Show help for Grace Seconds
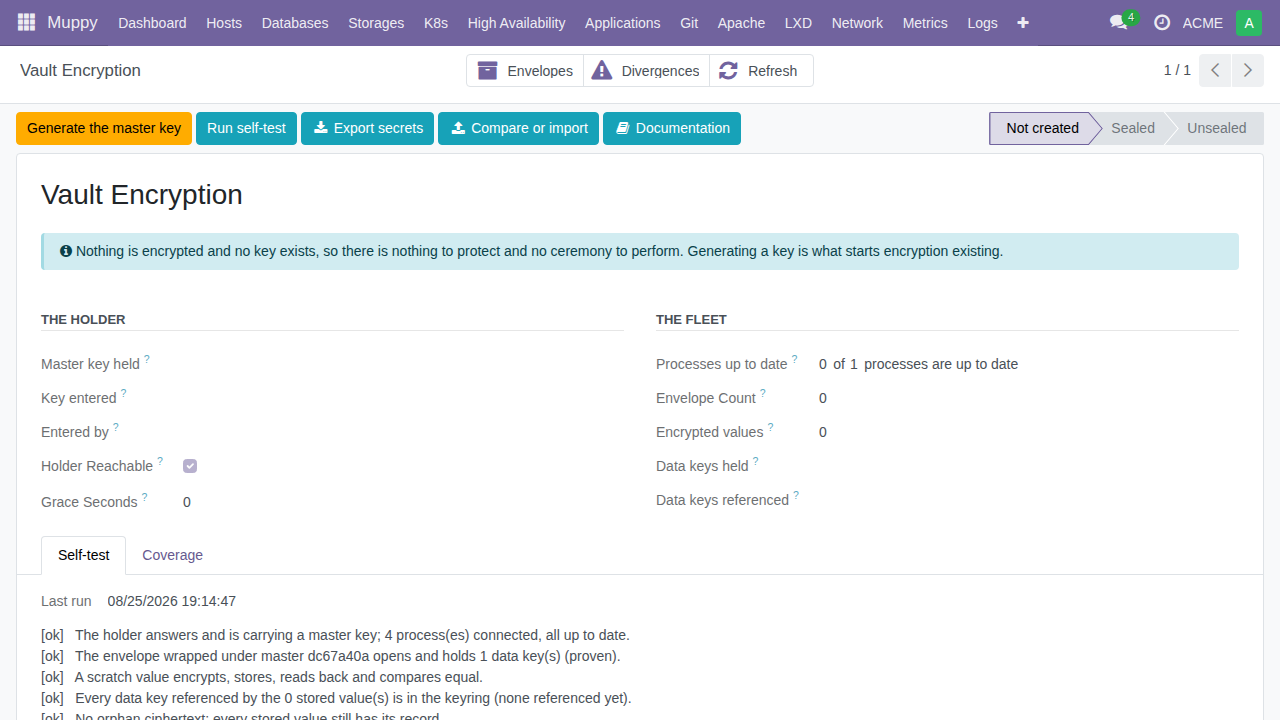 tap(145, 497)
